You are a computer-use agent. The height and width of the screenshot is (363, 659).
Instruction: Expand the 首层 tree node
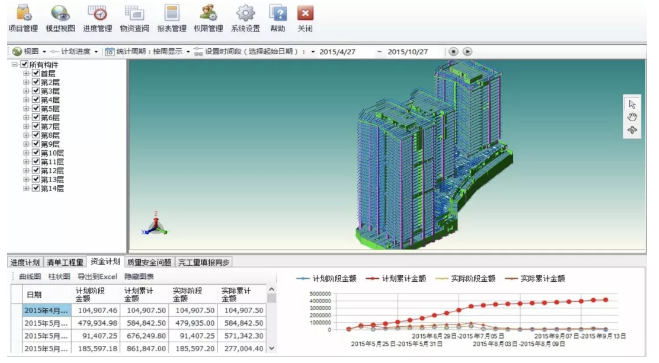point(26,73)
